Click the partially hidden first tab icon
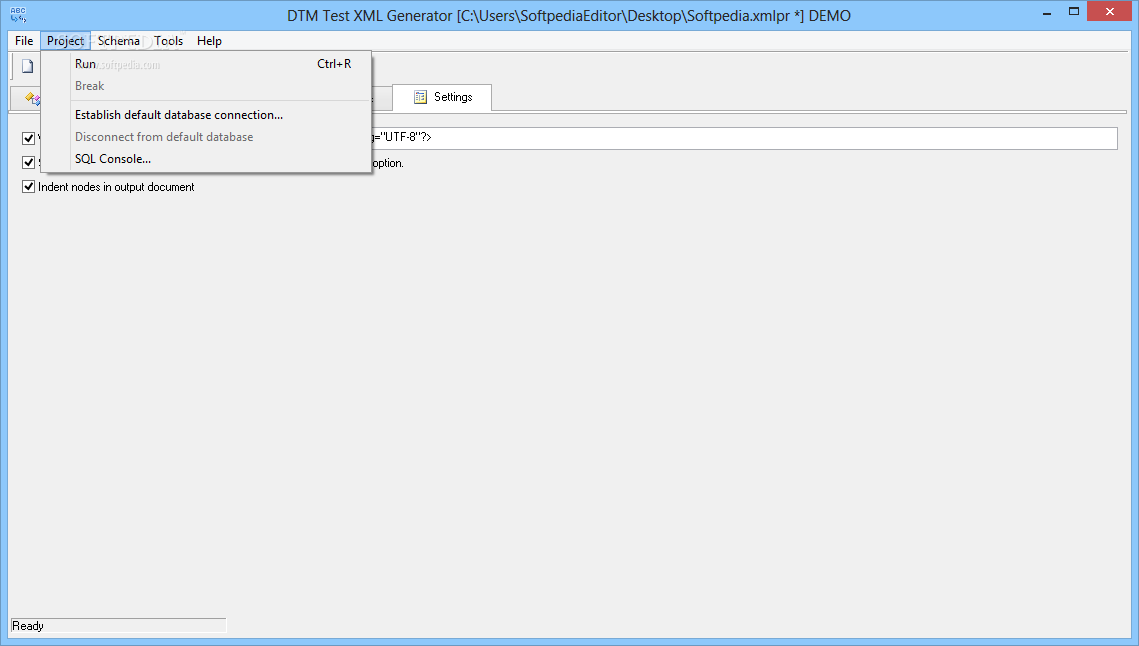Viewport: 1139px width, 646px height. 33,98
